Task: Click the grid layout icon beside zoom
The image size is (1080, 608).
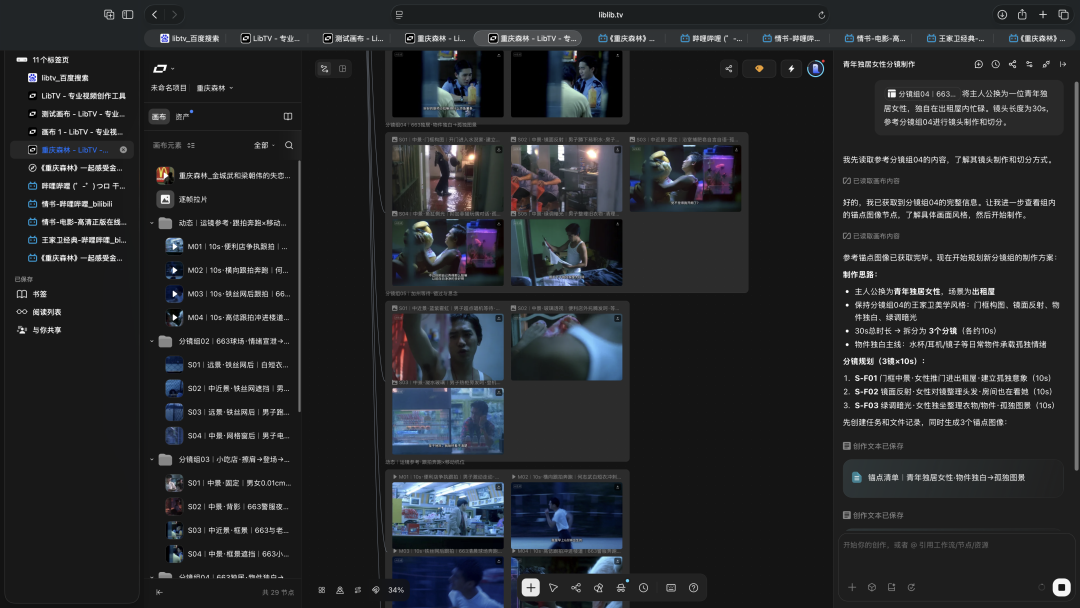Action: [322, 590]
